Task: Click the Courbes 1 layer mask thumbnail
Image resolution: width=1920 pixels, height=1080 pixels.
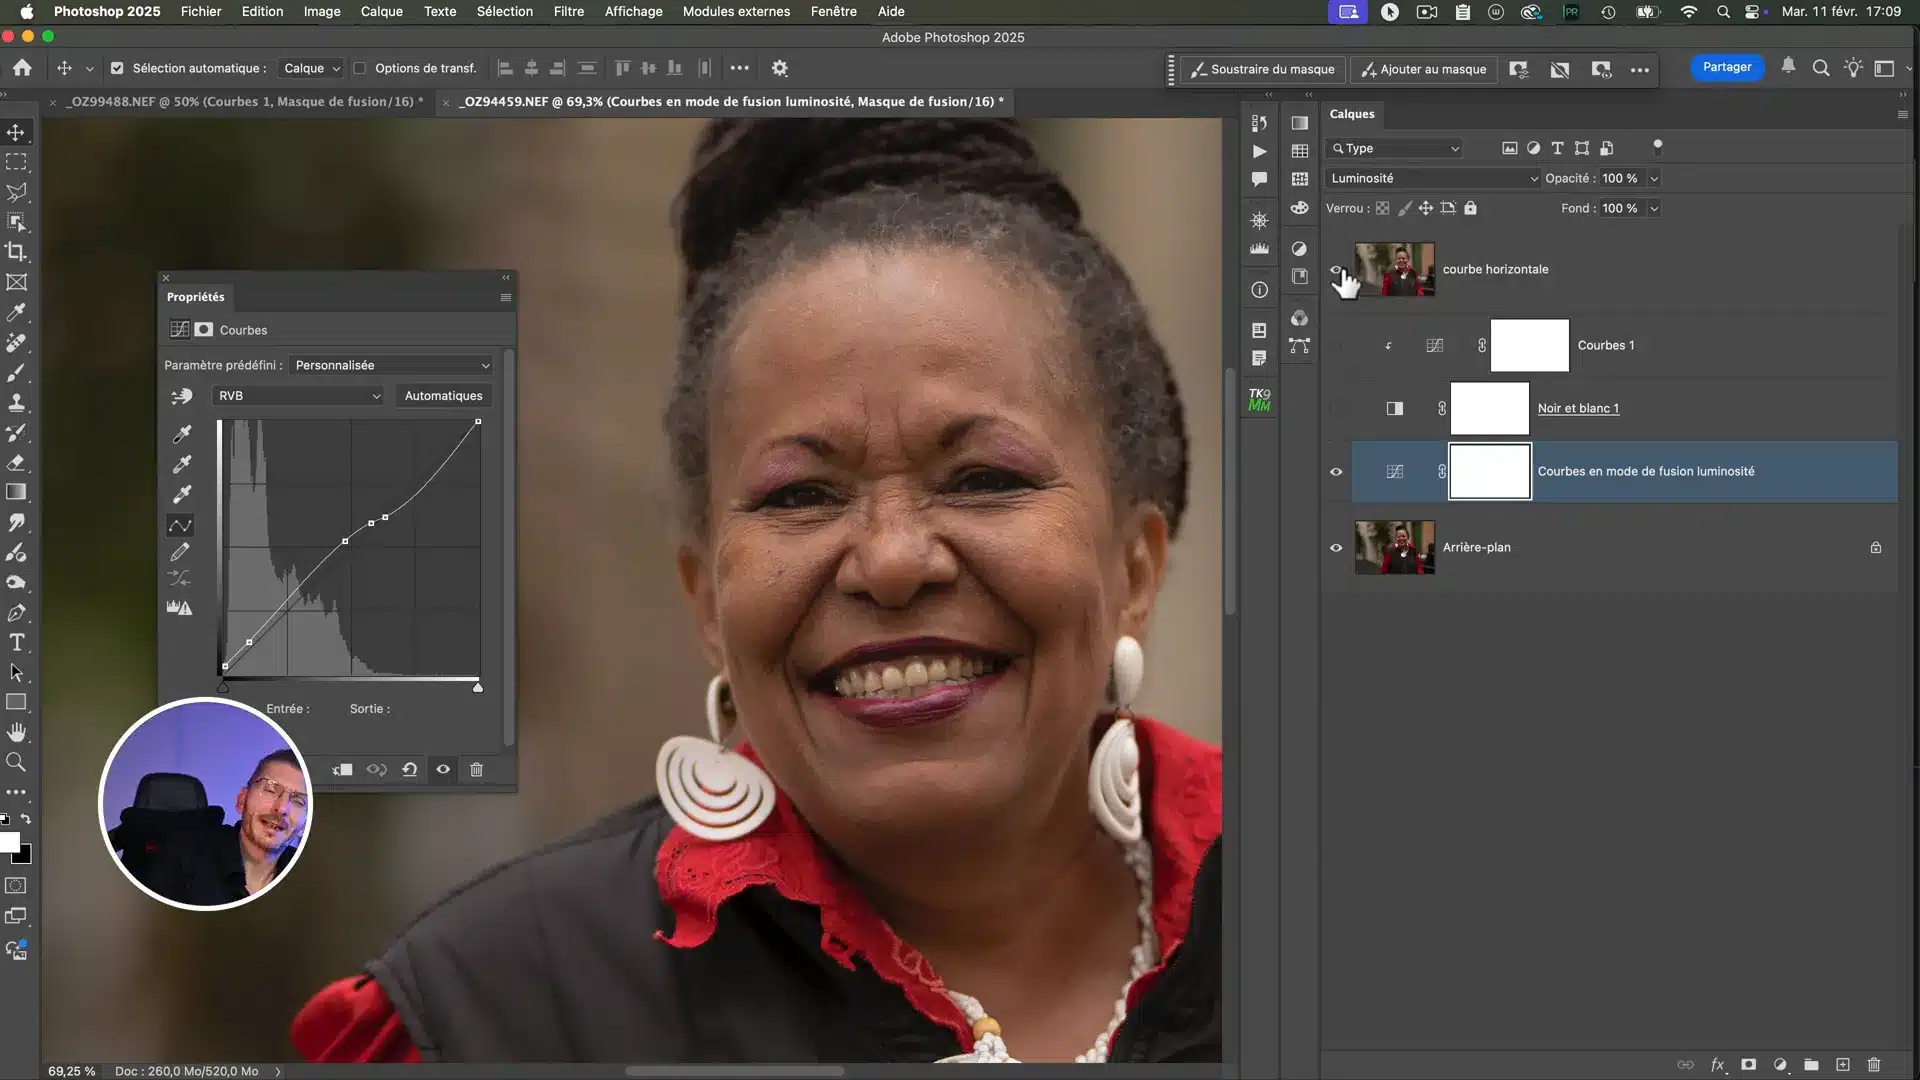Action: (x=1529, y=345)
